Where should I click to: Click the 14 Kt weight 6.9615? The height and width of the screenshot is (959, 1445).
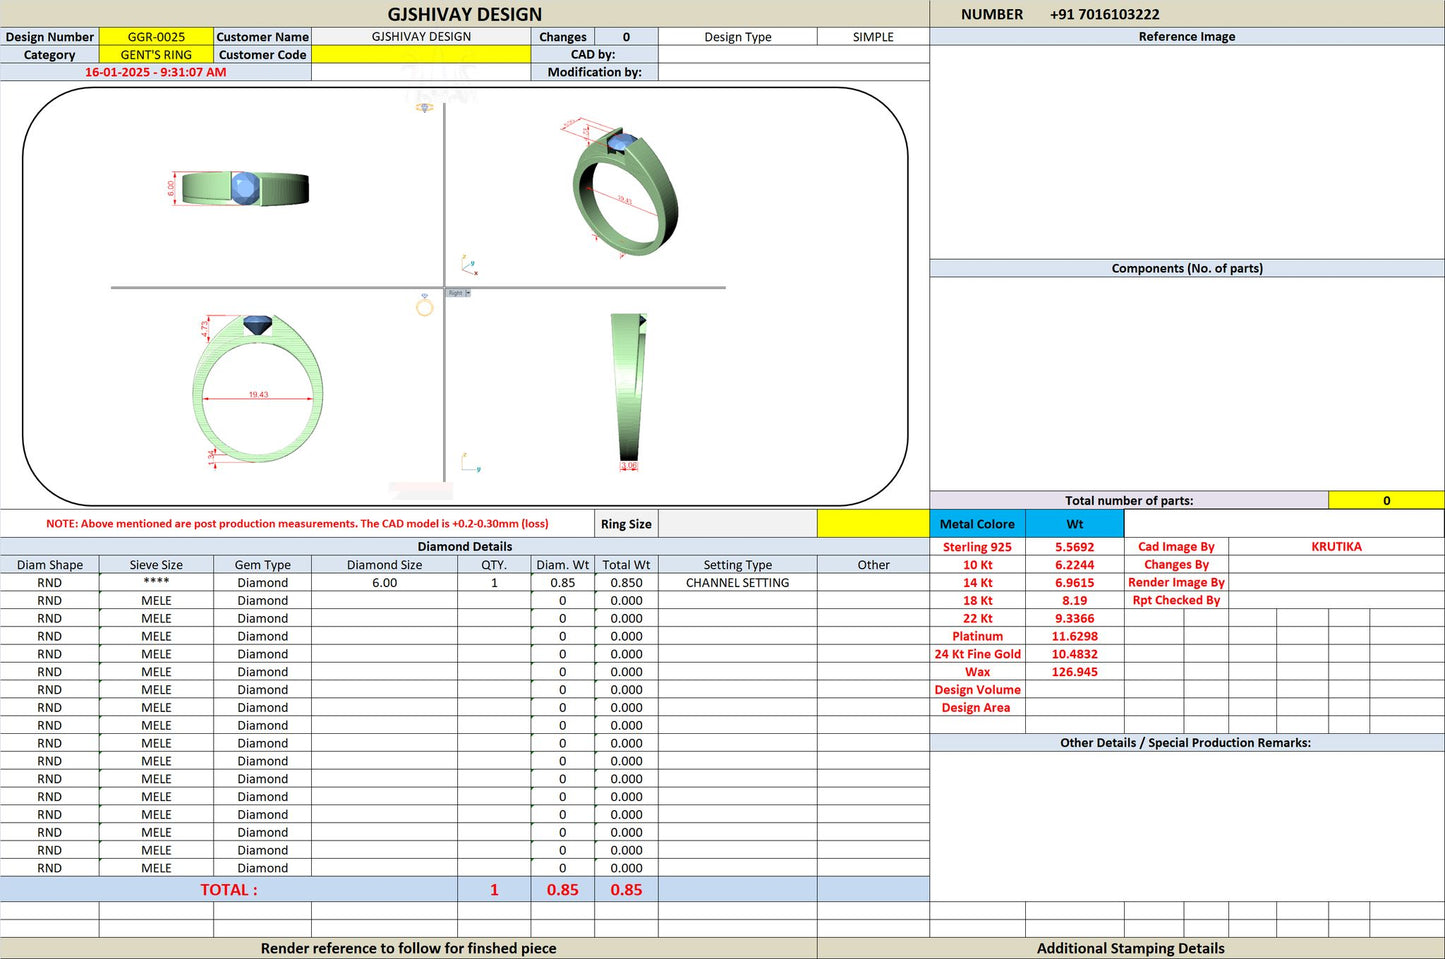pyautogui.click(x=1075, y=583)
